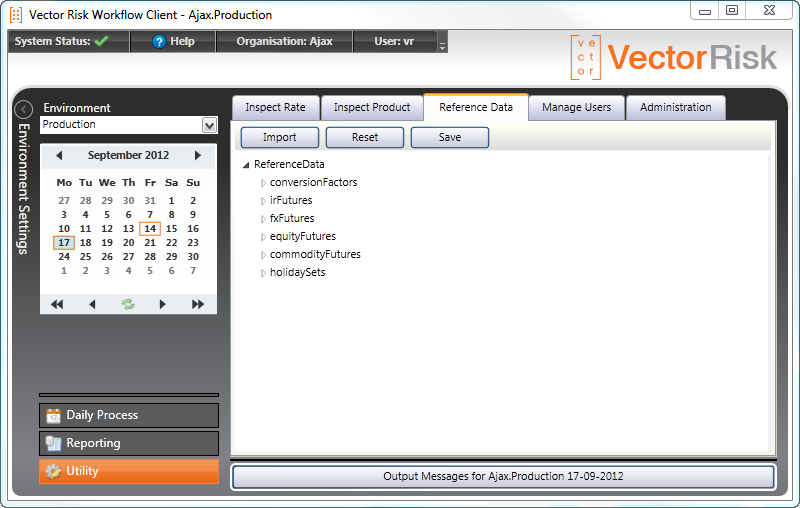
Task: Expand the irFutures node
Action: point(263,201)
